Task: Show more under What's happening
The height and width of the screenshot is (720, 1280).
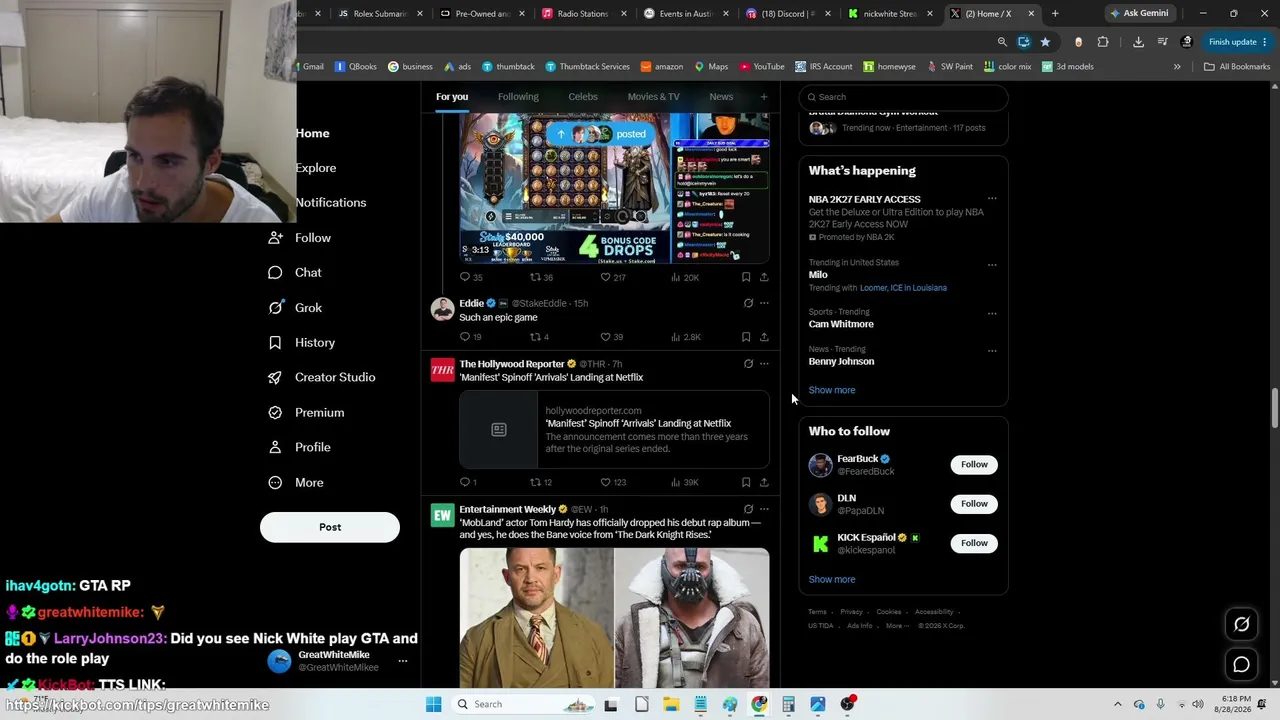Action: [832, 390]
